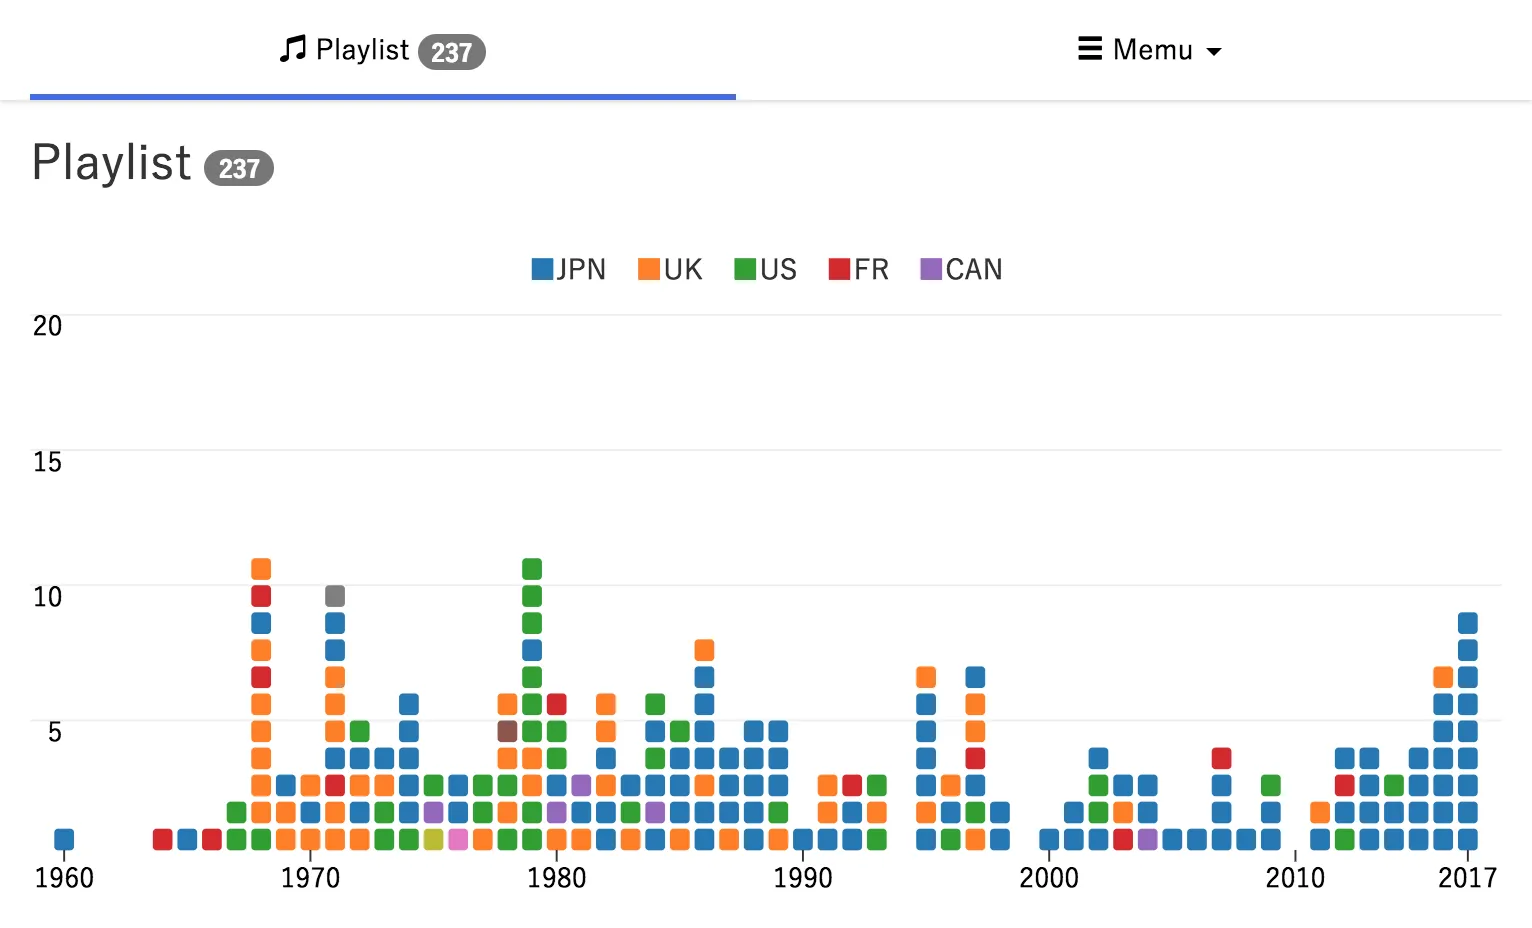The height and width of the screenshot is (928, 1532).
Task: Toggle the US legend green swatch
Action: point(745,269)
